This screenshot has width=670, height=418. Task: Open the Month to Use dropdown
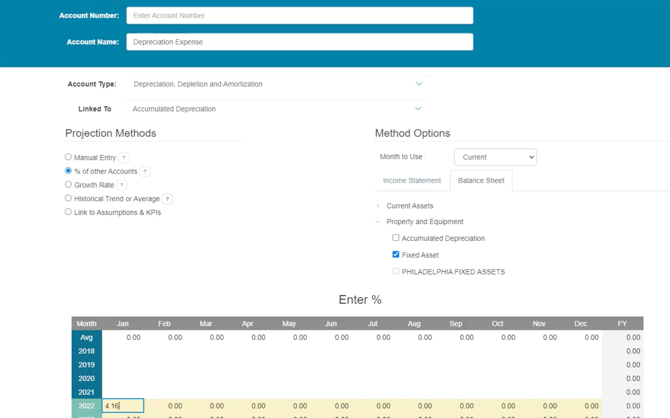click(495, 157)
